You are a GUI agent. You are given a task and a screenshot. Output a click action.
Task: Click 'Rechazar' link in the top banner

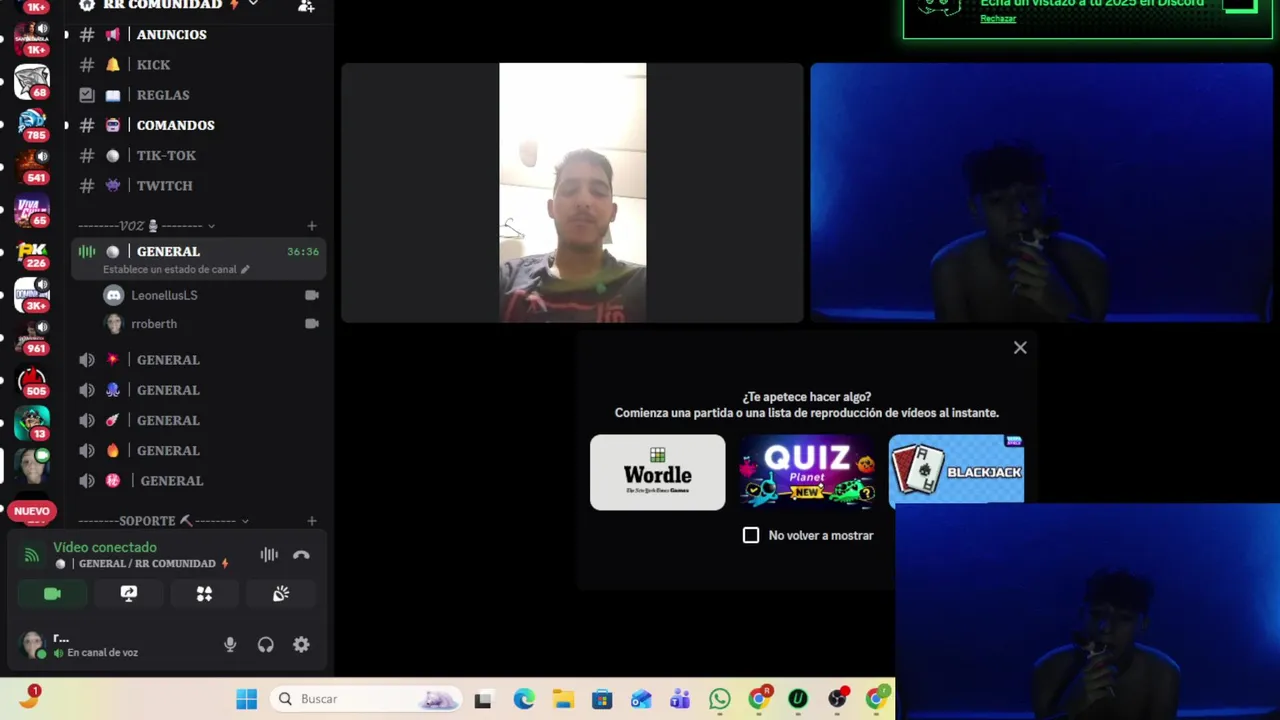[998, 19]
